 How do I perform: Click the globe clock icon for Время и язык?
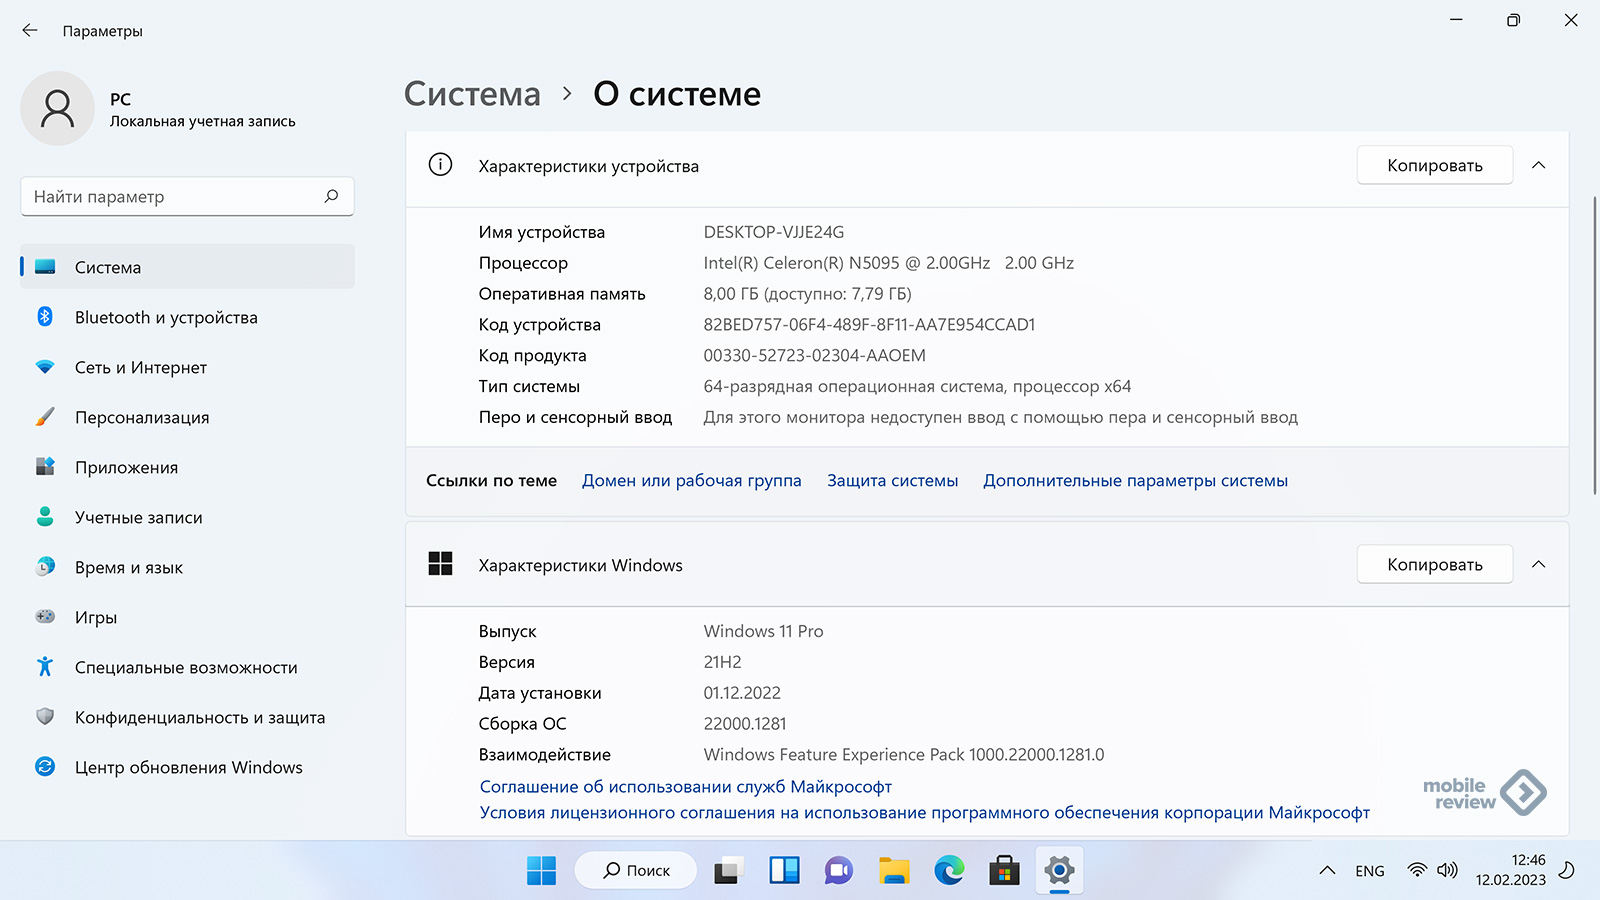click(x=45, y=566)
